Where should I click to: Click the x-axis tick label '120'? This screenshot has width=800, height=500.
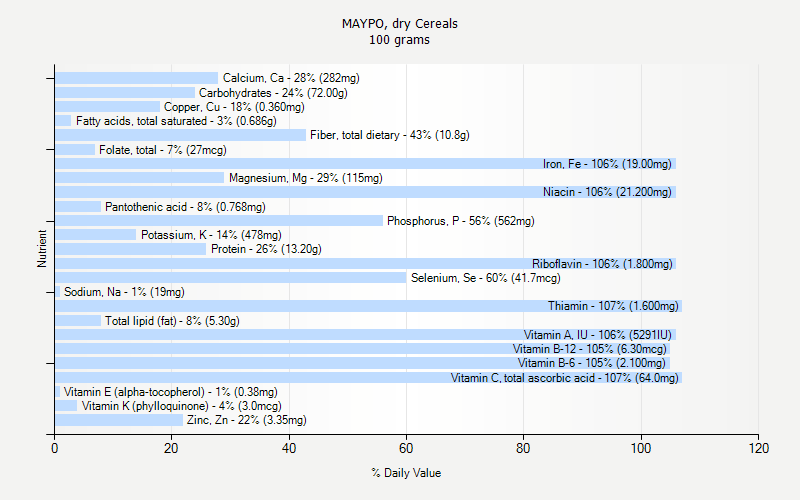(759, 448)
